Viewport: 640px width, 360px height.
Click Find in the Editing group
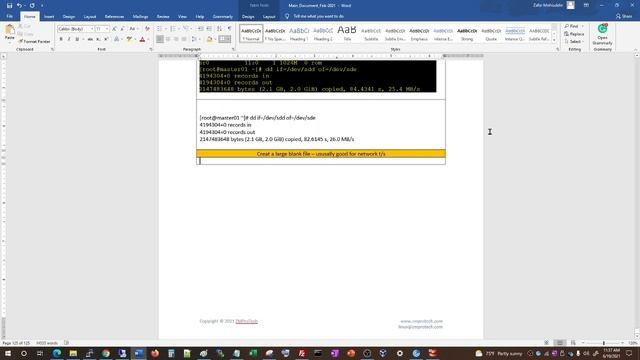pyautogui.click(x=571, y=26)
